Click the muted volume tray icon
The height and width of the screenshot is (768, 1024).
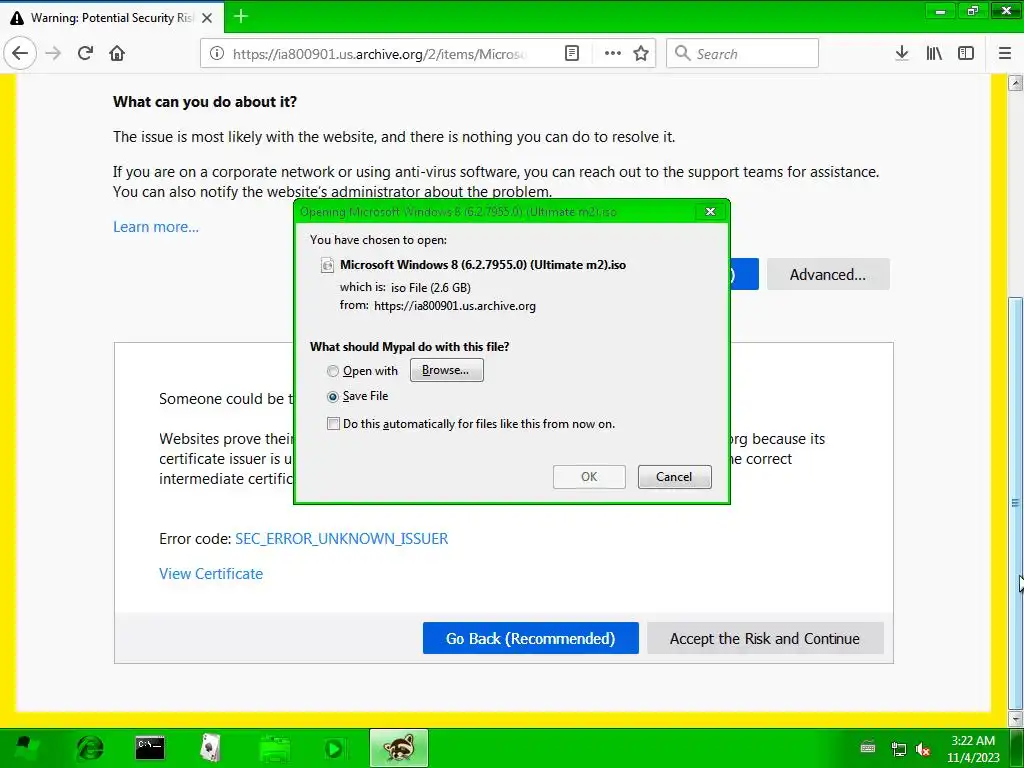pos(923,749)
